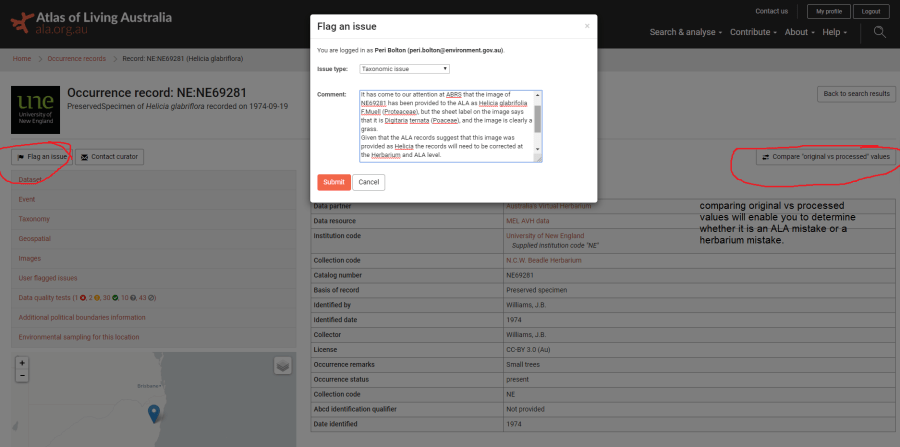The width and height of the screenshot is (900, 447).
Task: Open the Issue type dropdown
Action: pyautogui.click(x=404, y=69)
